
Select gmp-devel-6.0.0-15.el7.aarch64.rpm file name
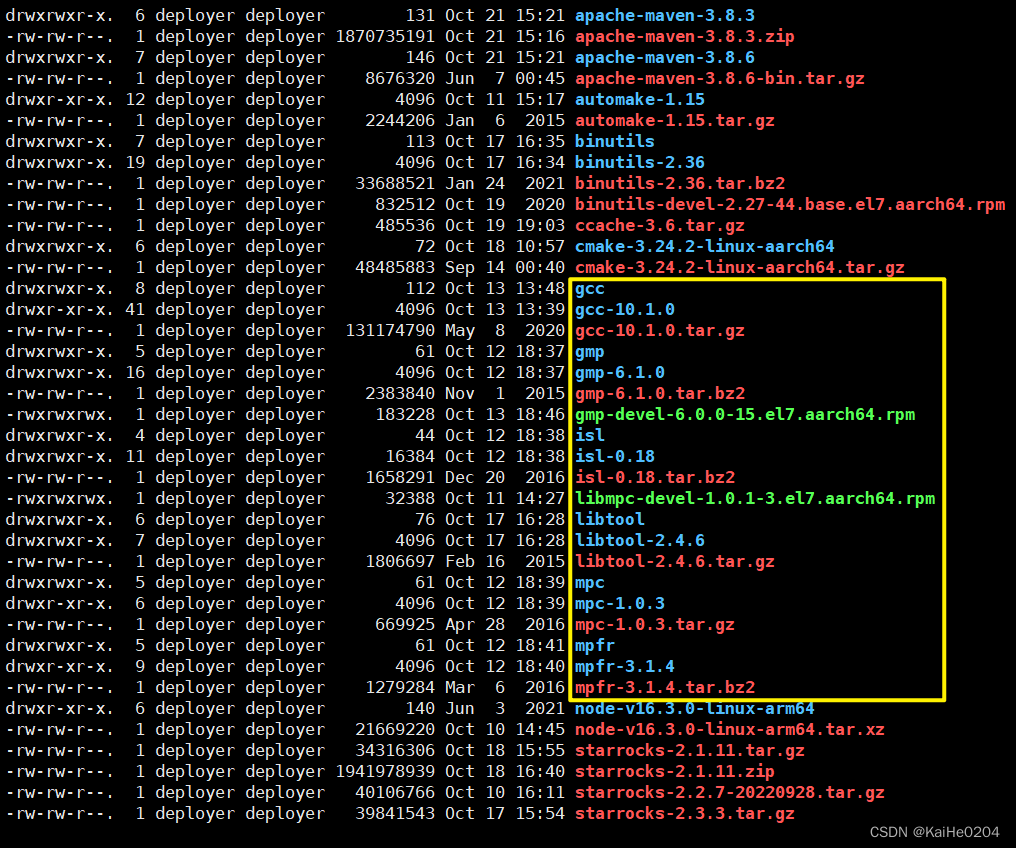[745, 414]
